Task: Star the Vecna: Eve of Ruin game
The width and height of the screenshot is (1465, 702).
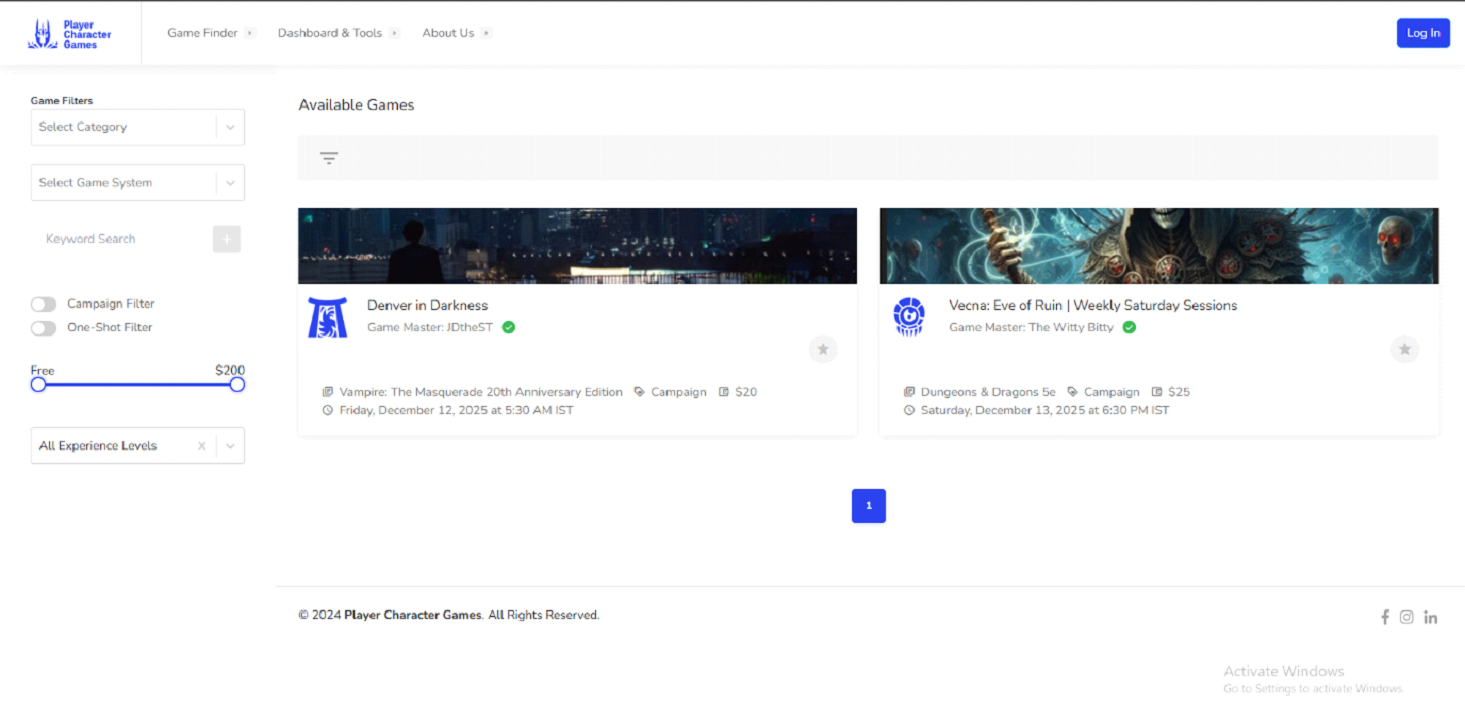Action: point(1404,349)
